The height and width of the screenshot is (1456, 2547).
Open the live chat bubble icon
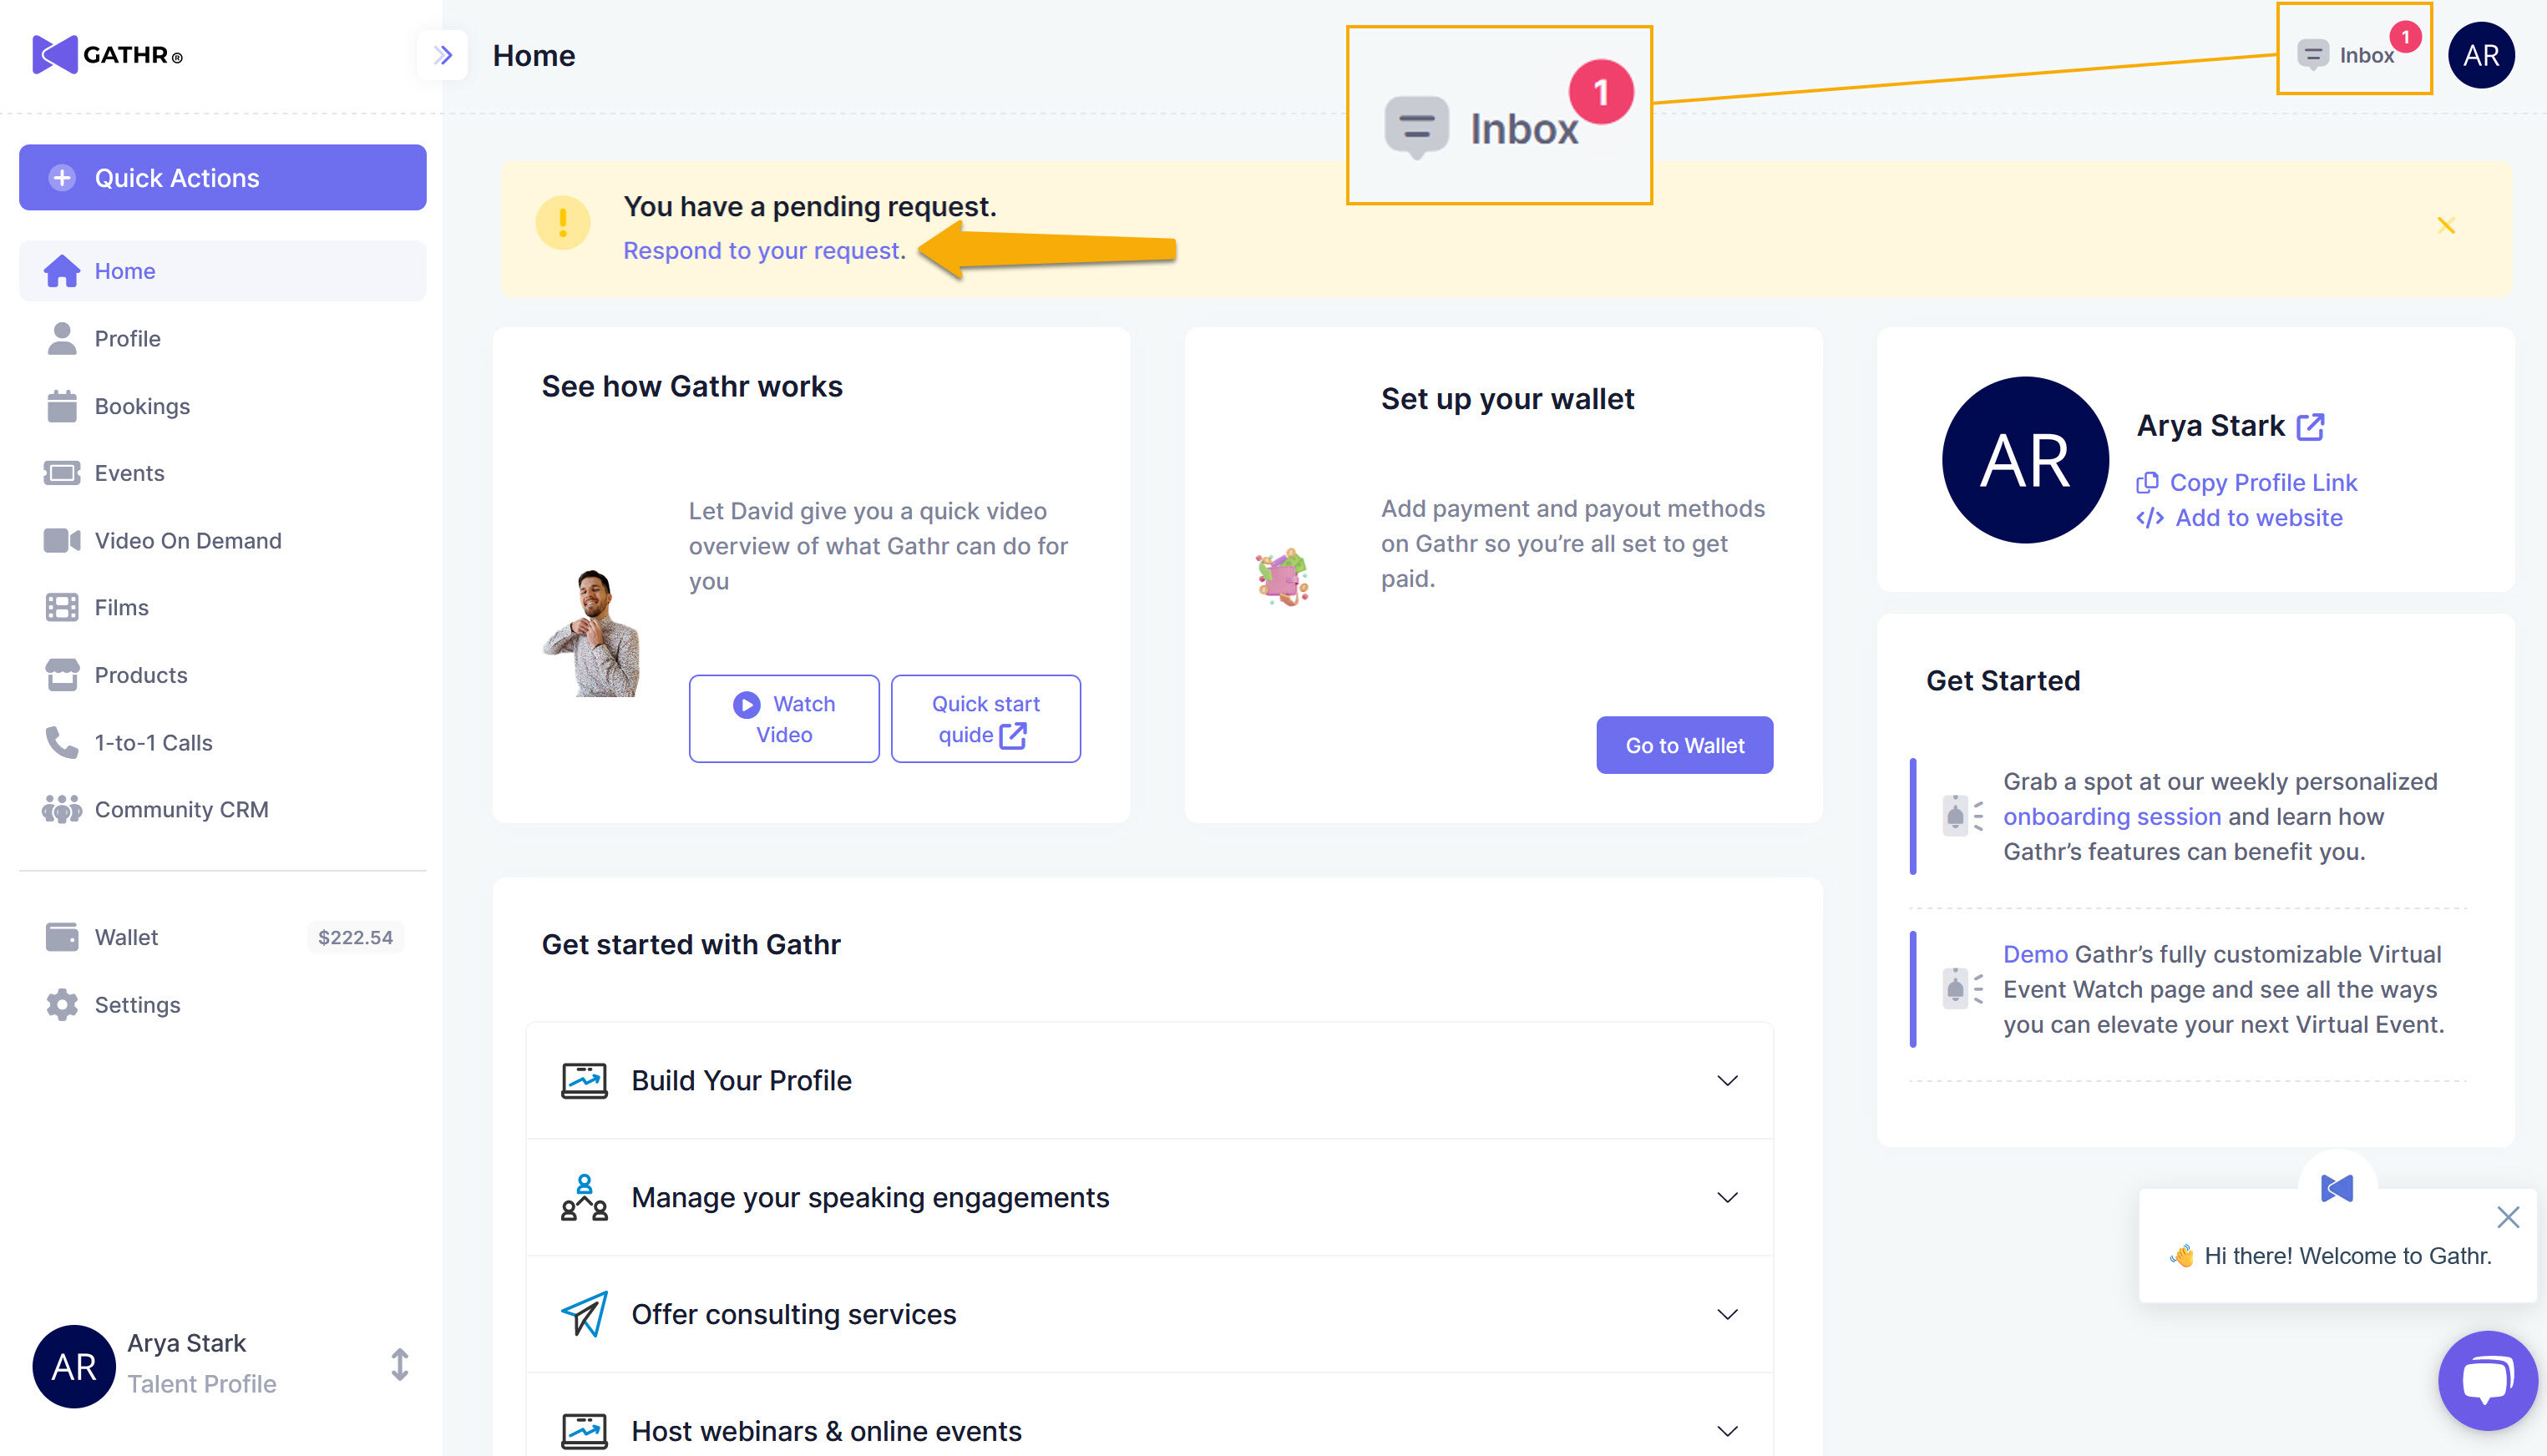tap(2487, 1380)
